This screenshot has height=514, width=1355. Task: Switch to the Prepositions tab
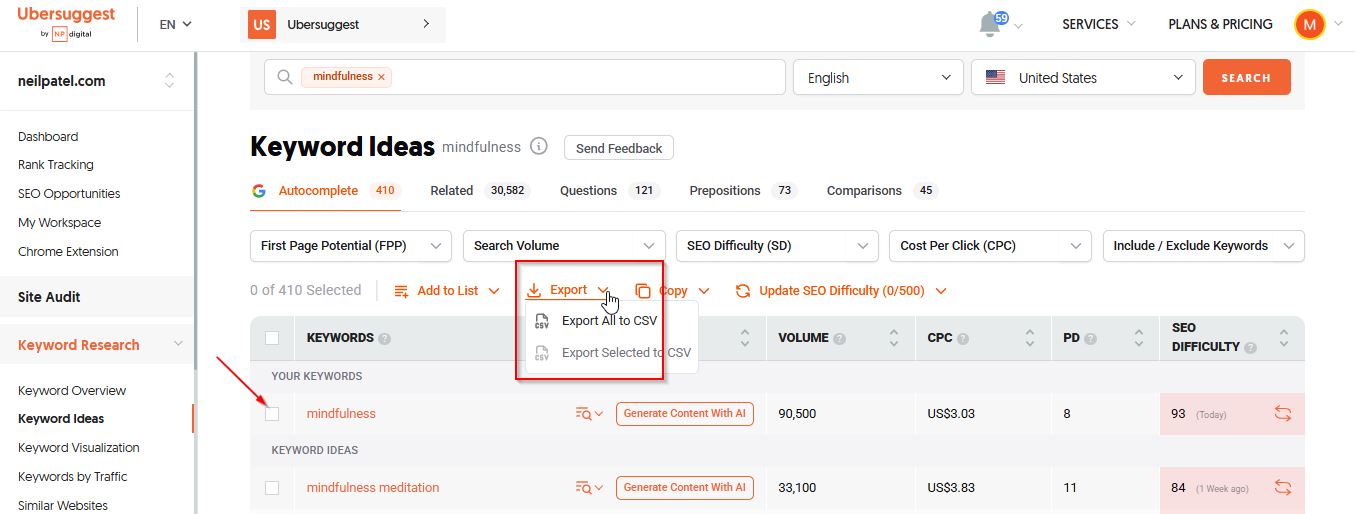click(x=743, y=190)
